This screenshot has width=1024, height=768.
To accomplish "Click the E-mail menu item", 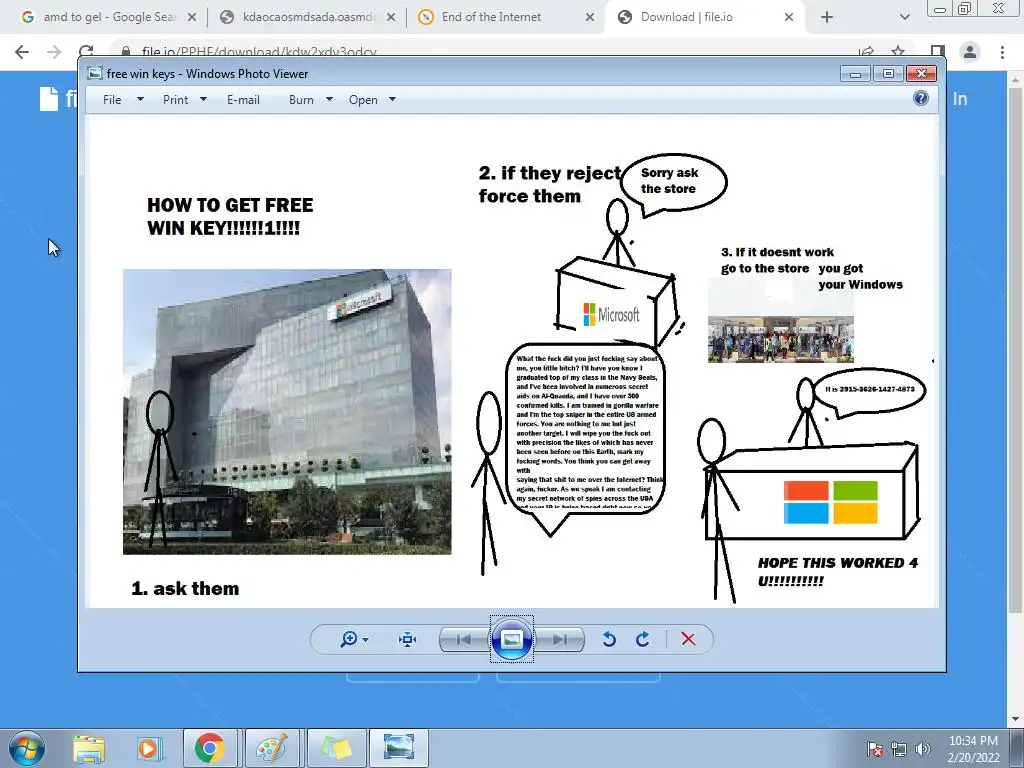I will [x=244, y=100].
